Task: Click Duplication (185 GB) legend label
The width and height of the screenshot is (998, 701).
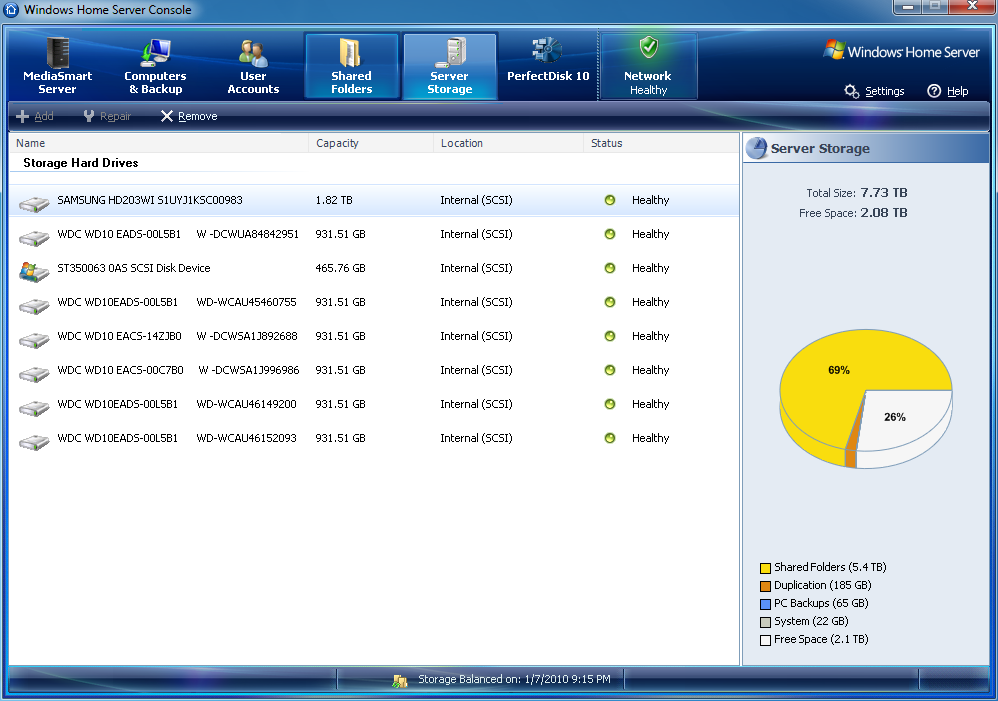Action: point(822,585)
